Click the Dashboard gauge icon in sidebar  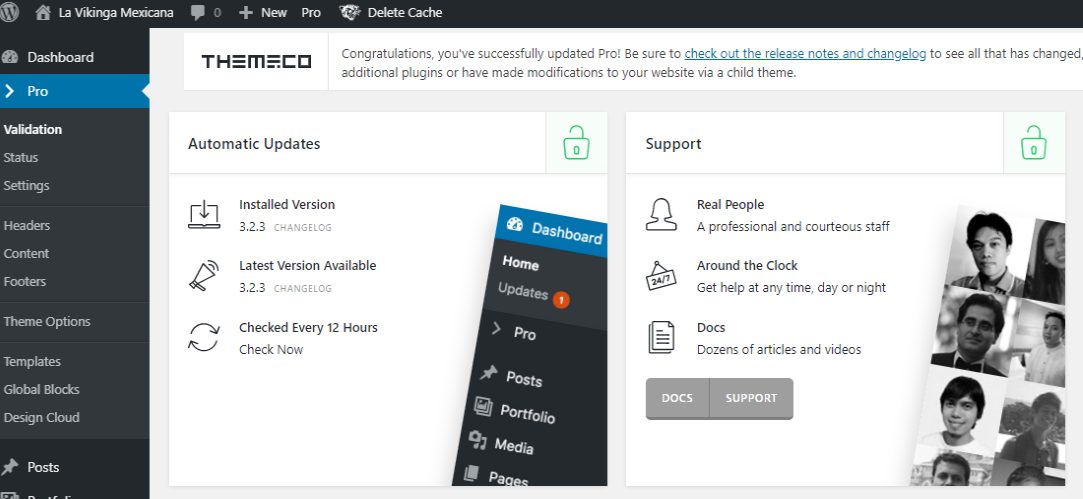(x=10, y=57)
